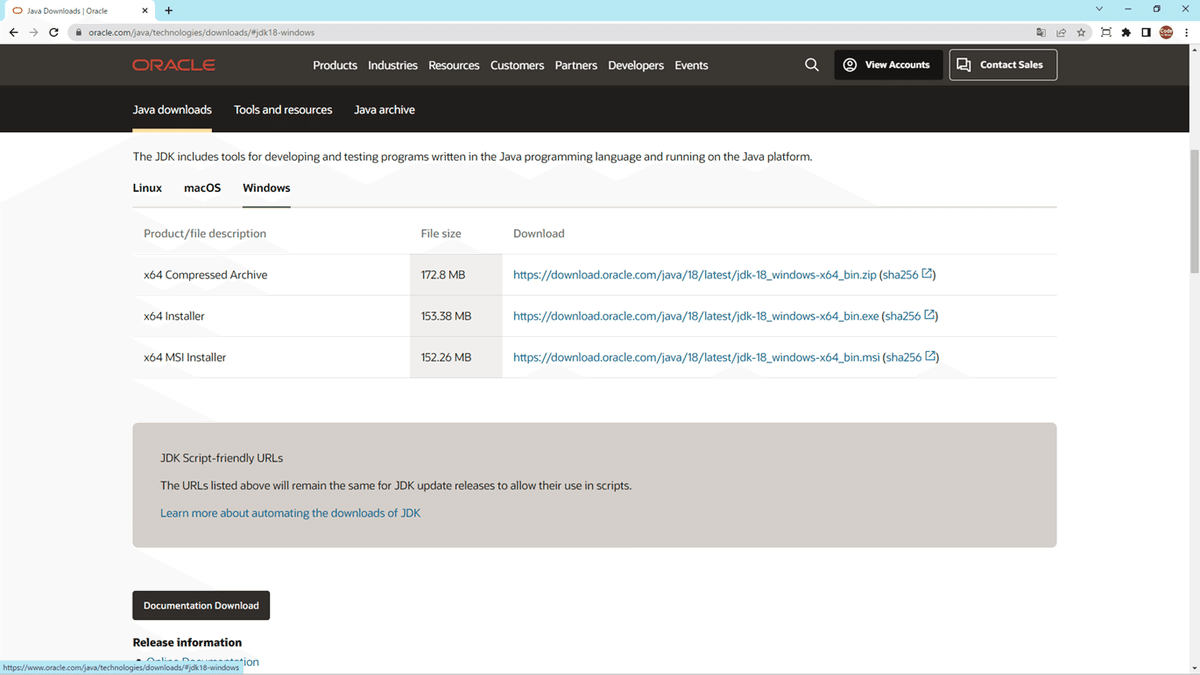
Task: Click the browser back arrow
Action: tap(14, 32)
